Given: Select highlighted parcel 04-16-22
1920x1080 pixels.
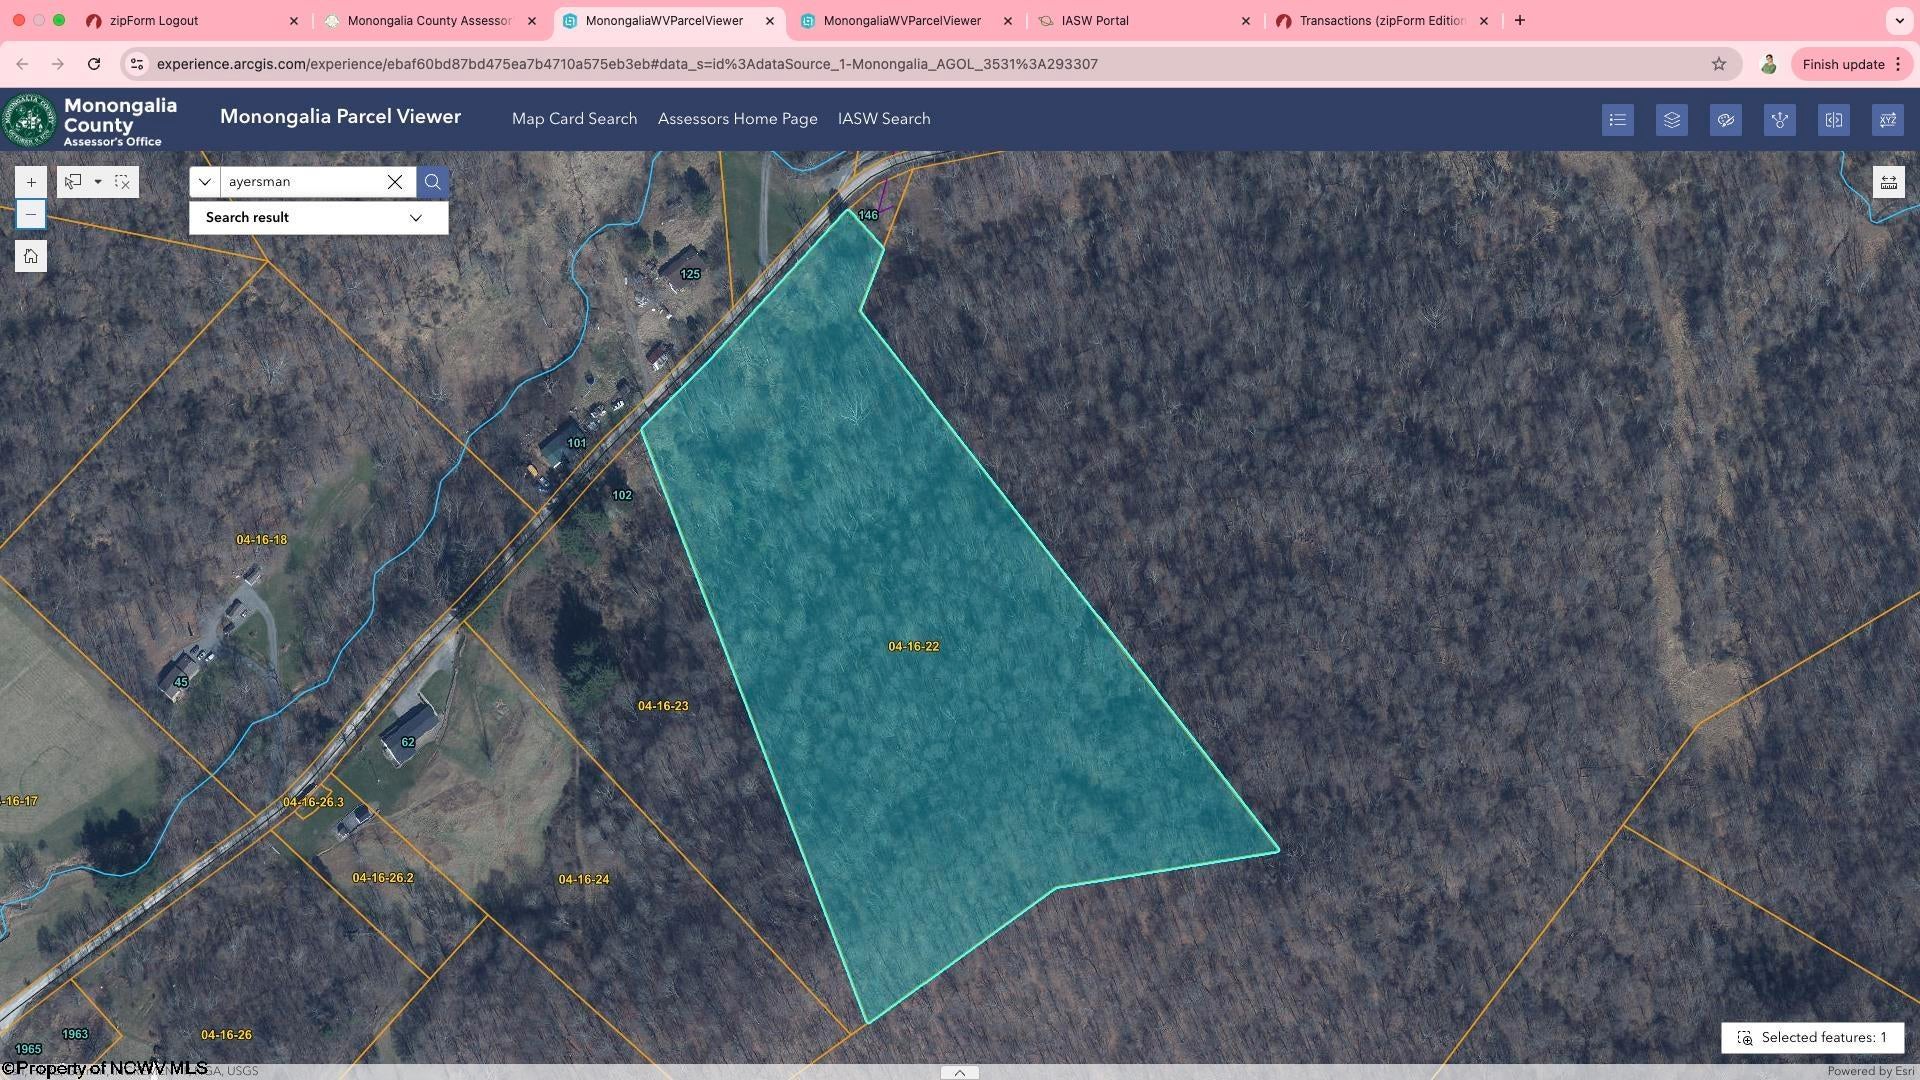Looking at the screenshot, I should 913,647.
